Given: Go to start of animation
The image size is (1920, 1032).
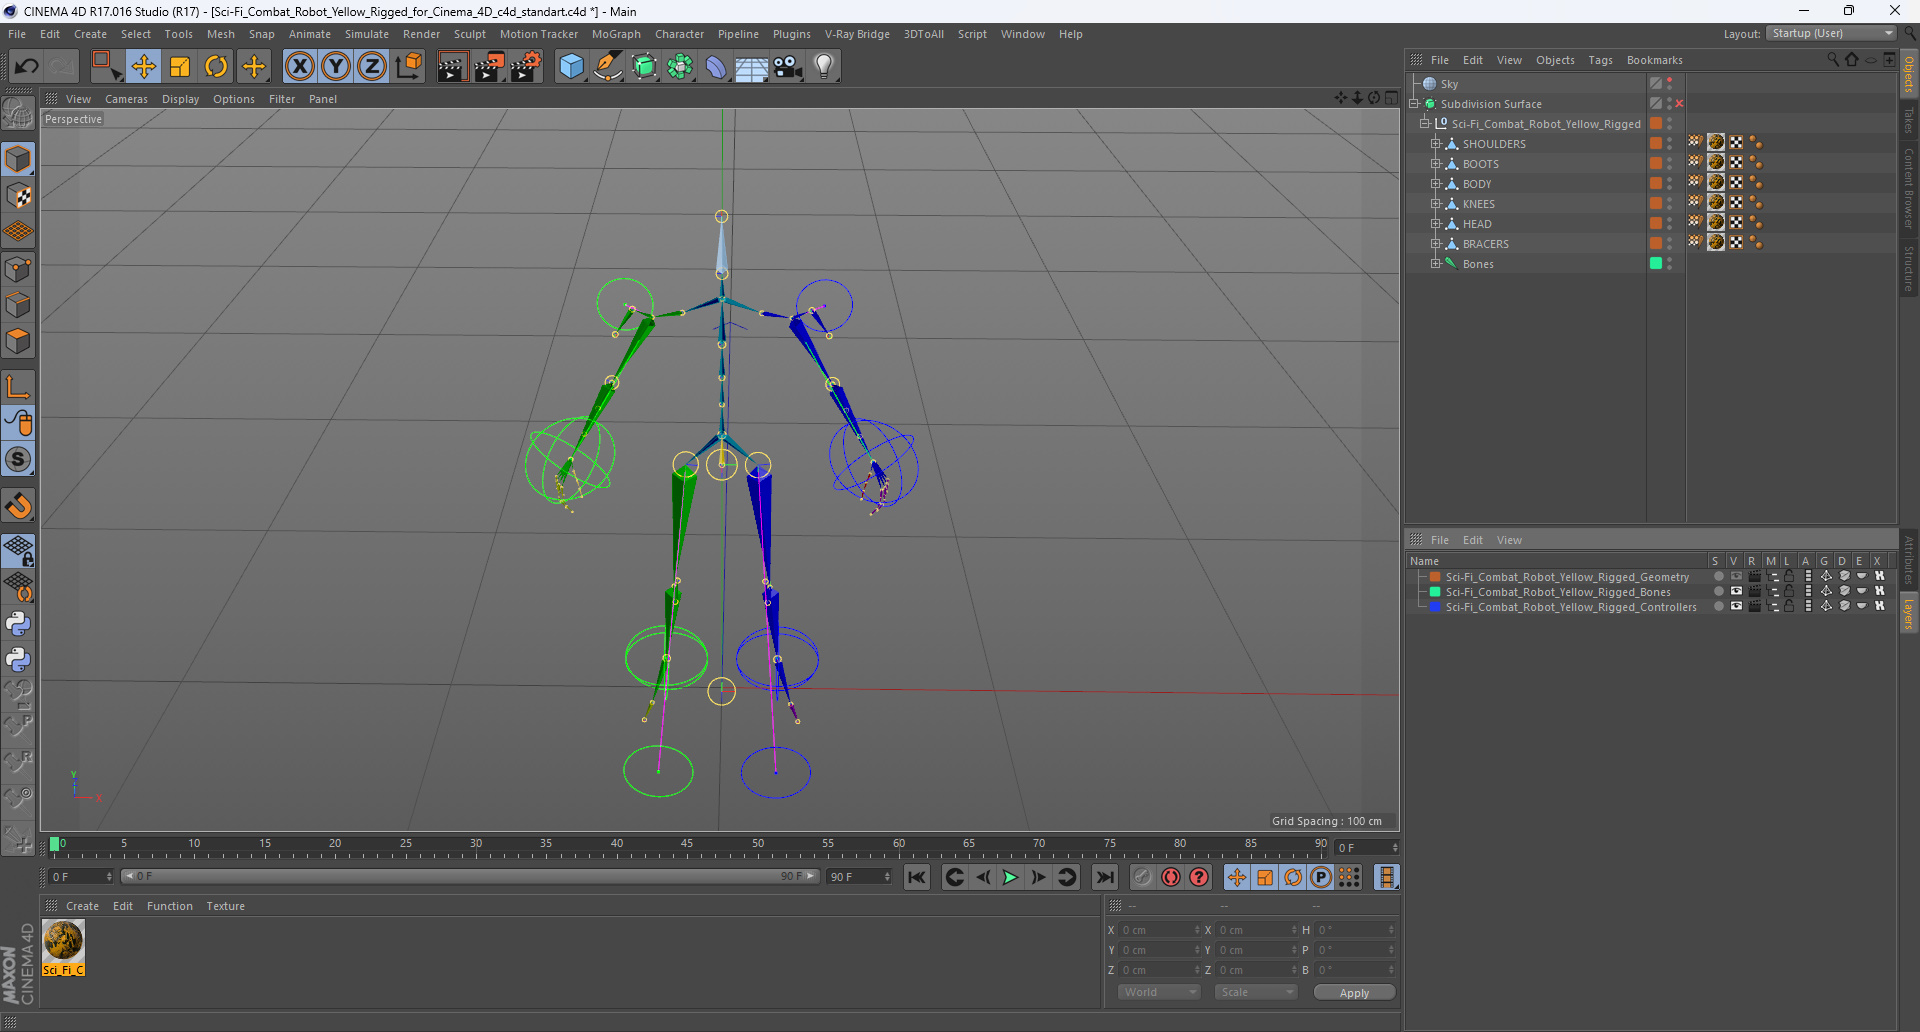Looking at the screenshot, I should tap(917, 877).
